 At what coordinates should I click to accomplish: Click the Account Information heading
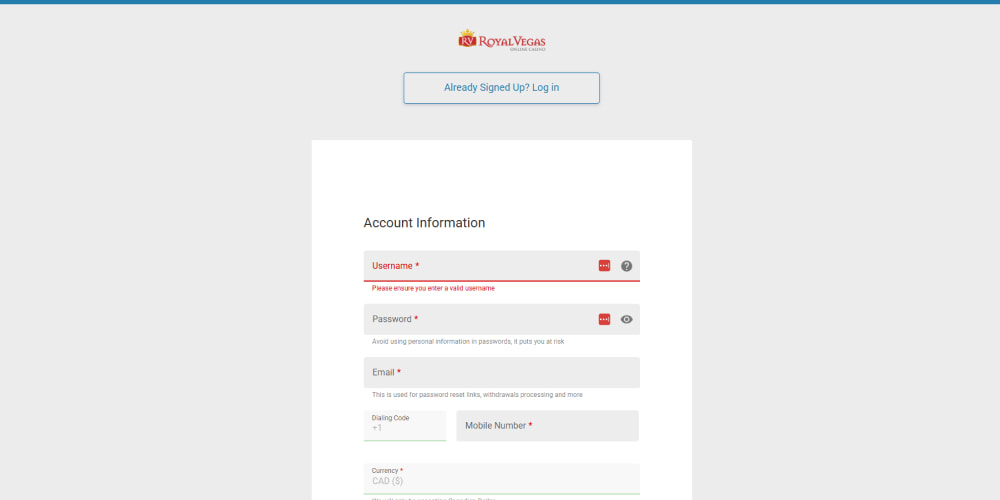pyautogui.click(x=424, y=223)
